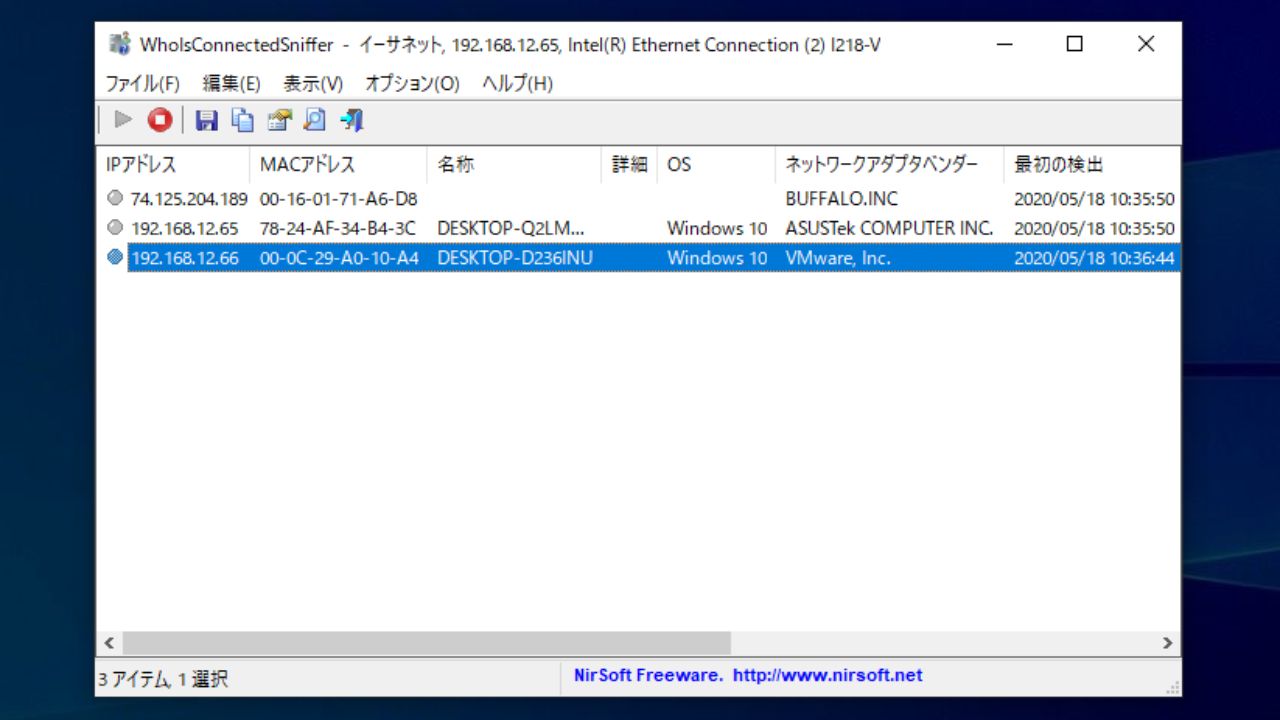Sort by the 名称 column header
The width and height of the screenshot is (1280, 720).
click(x=514, y=165)
